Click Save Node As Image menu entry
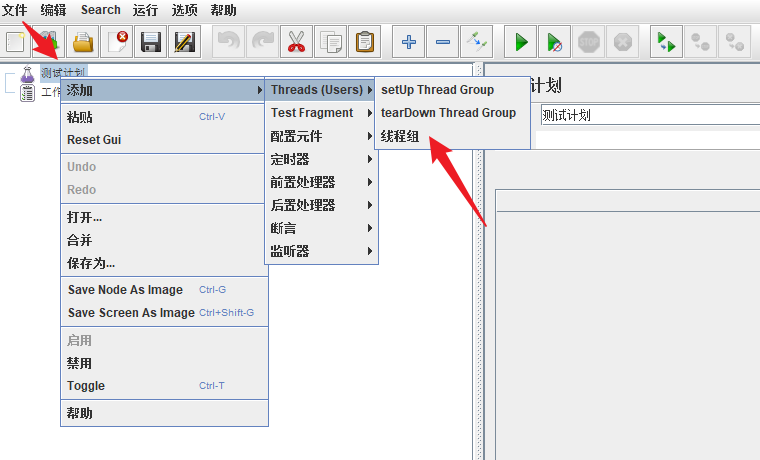This screenshot has width=760, height=460. (x=125, y=290)
